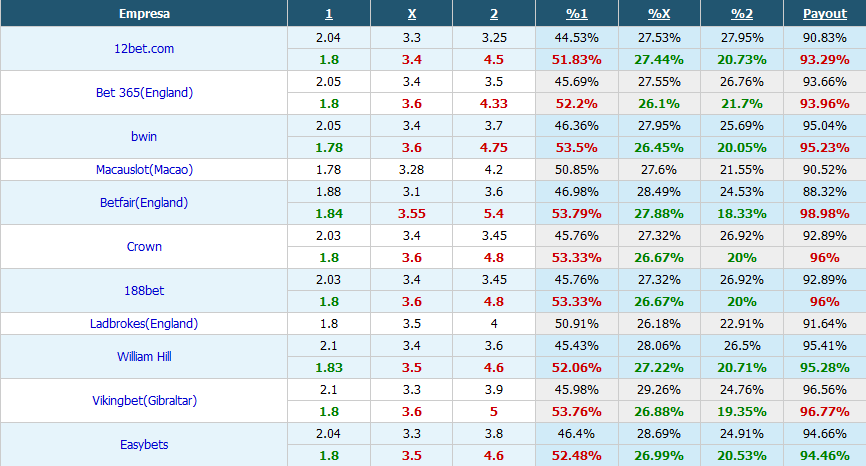Select William Hill payout 95.28%
The width and height of the screenshot is (866, 466).
[825, 368]
